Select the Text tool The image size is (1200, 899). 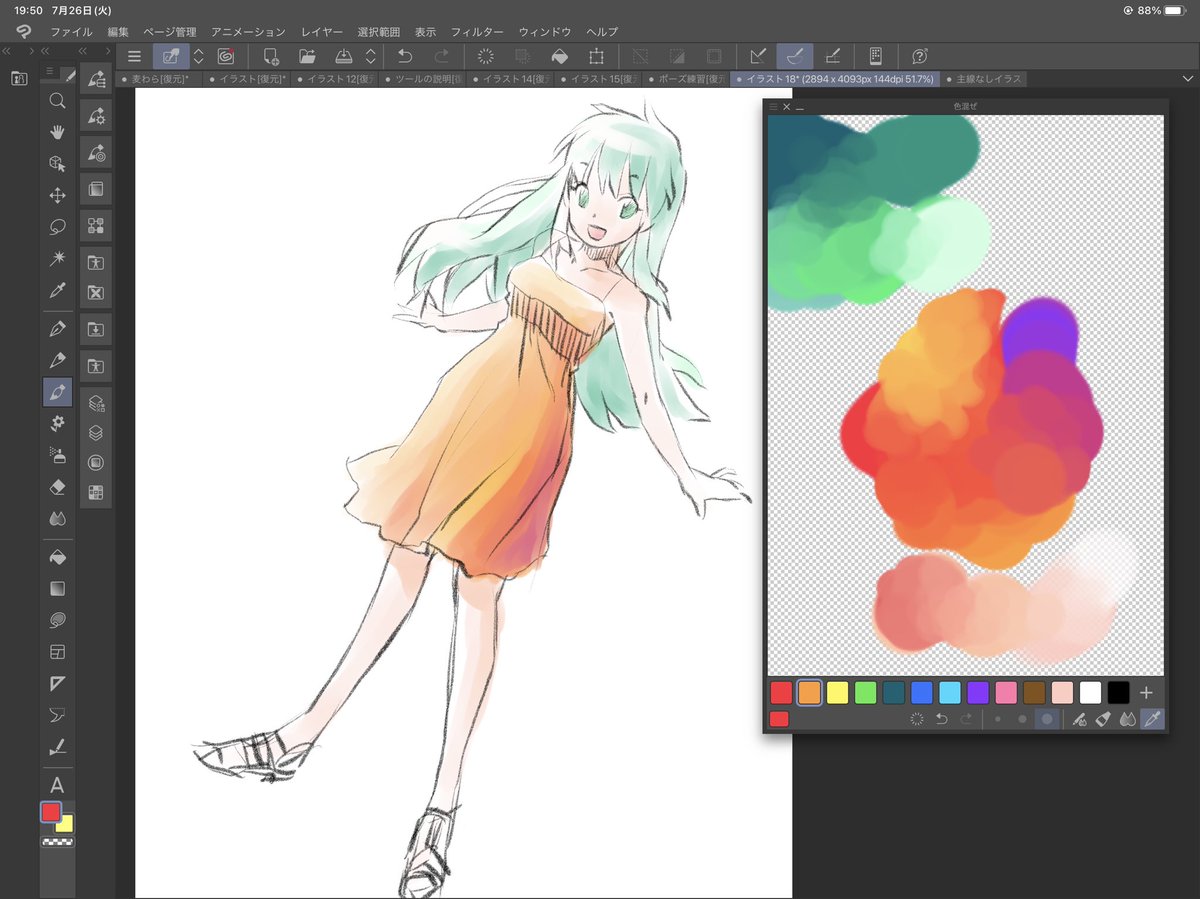click(58, 785)
